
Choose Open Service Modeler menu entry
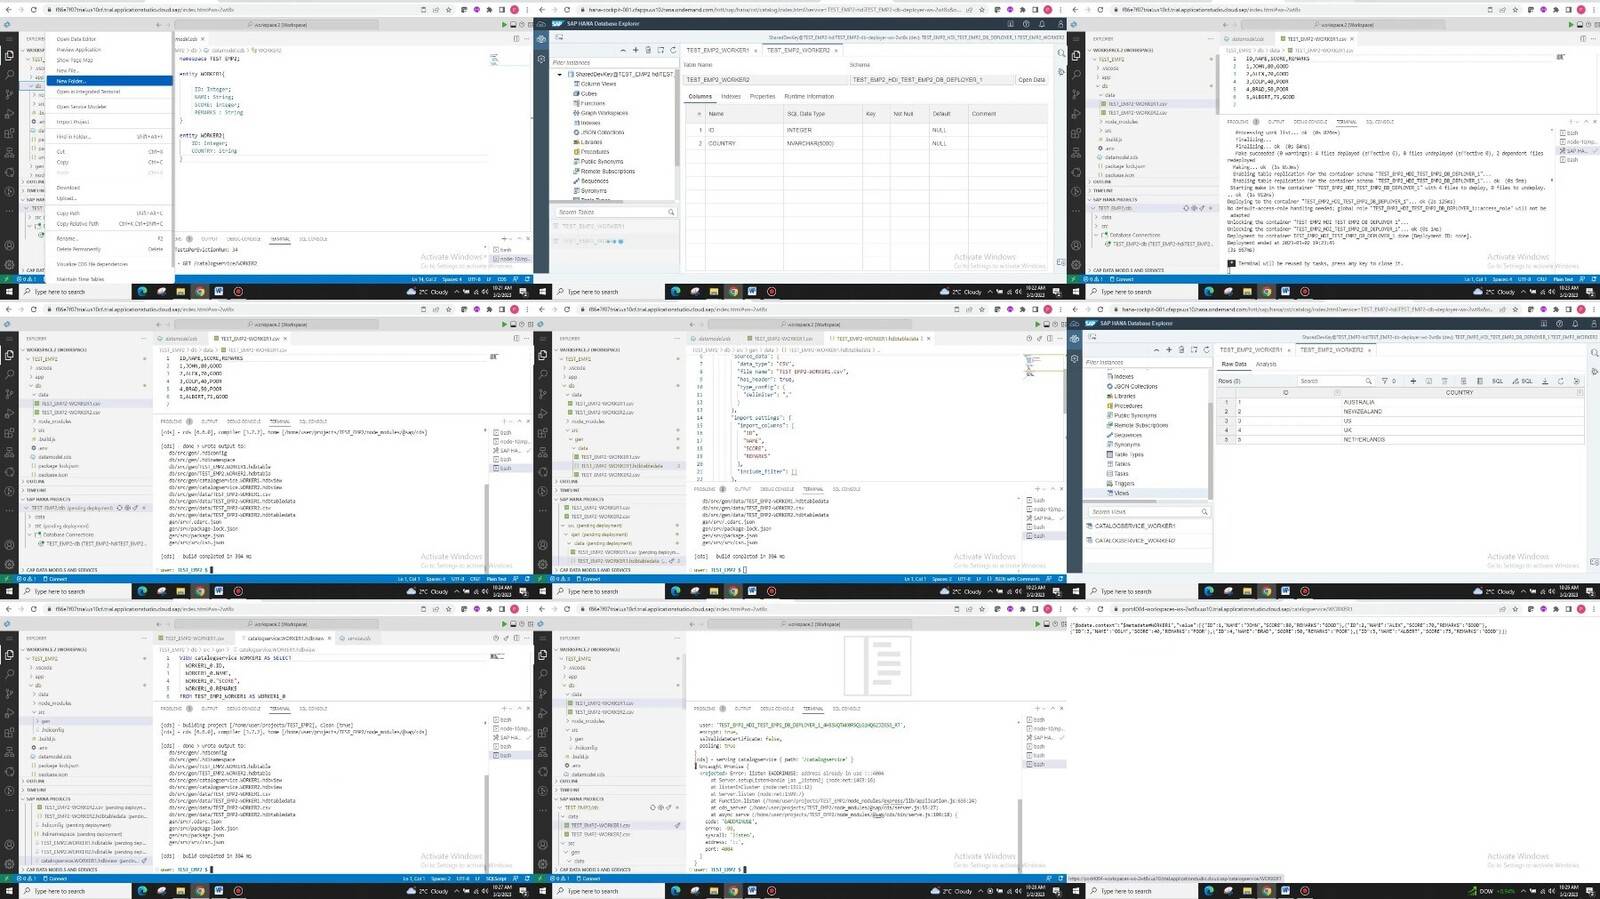tap(108, 106)
